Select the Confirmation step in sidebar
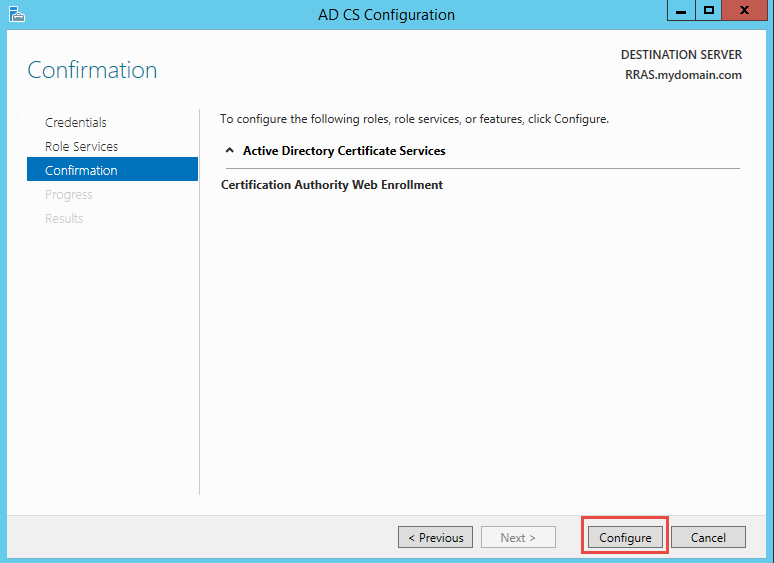 click(x=113, y=169)
